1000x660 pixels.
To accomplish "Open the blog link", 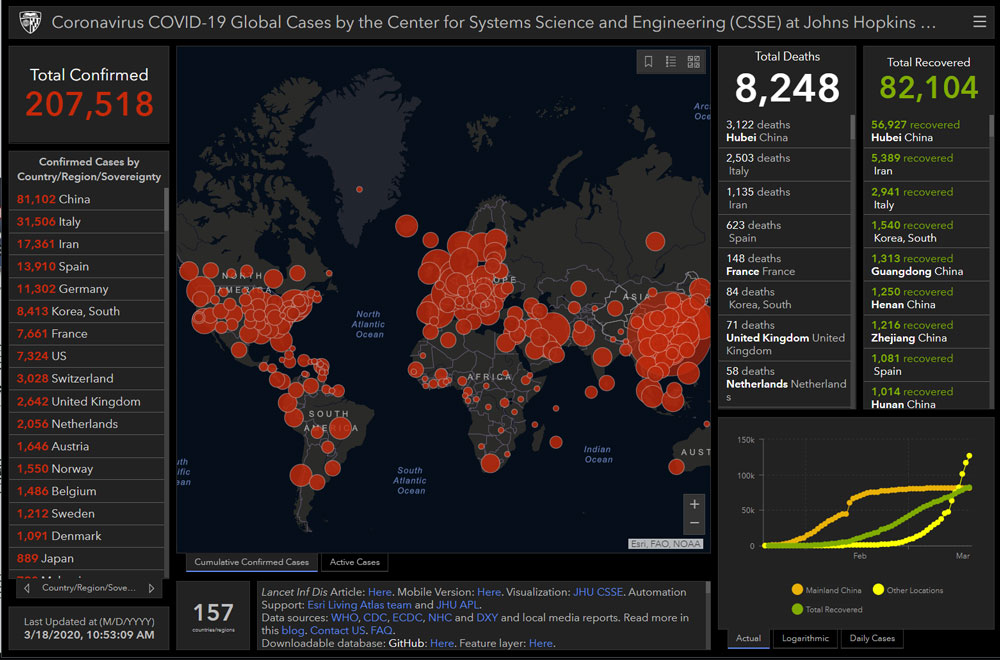I will pyautogui.click(x=293, y=630).
